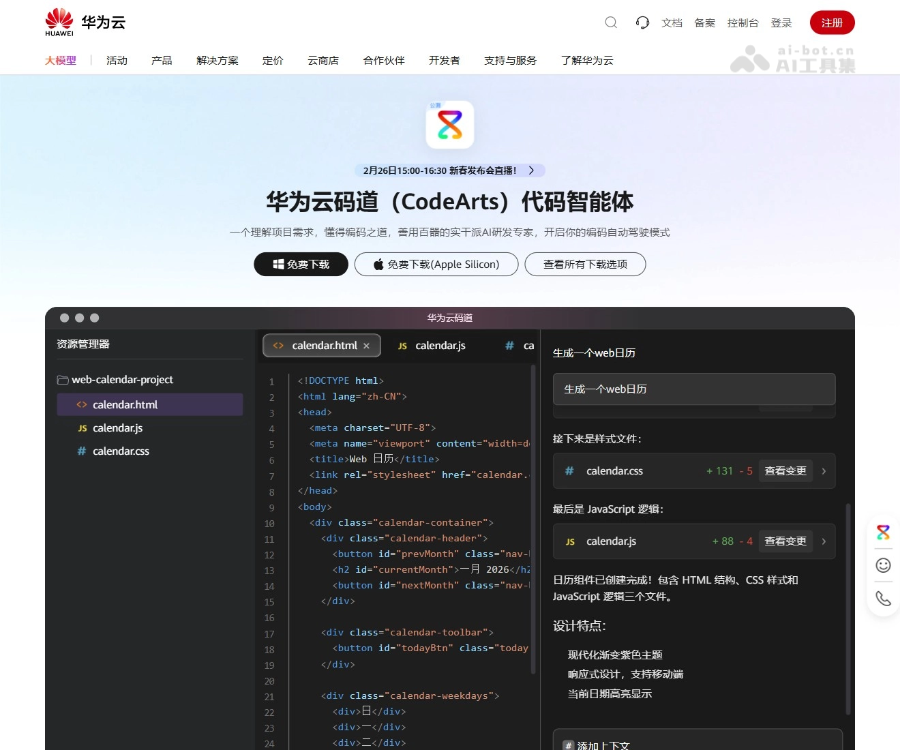Image resolution: width=900 pixels, height=750 pixels.
Task: Click the 注册 register button
Action: click(x=833, y=21)
